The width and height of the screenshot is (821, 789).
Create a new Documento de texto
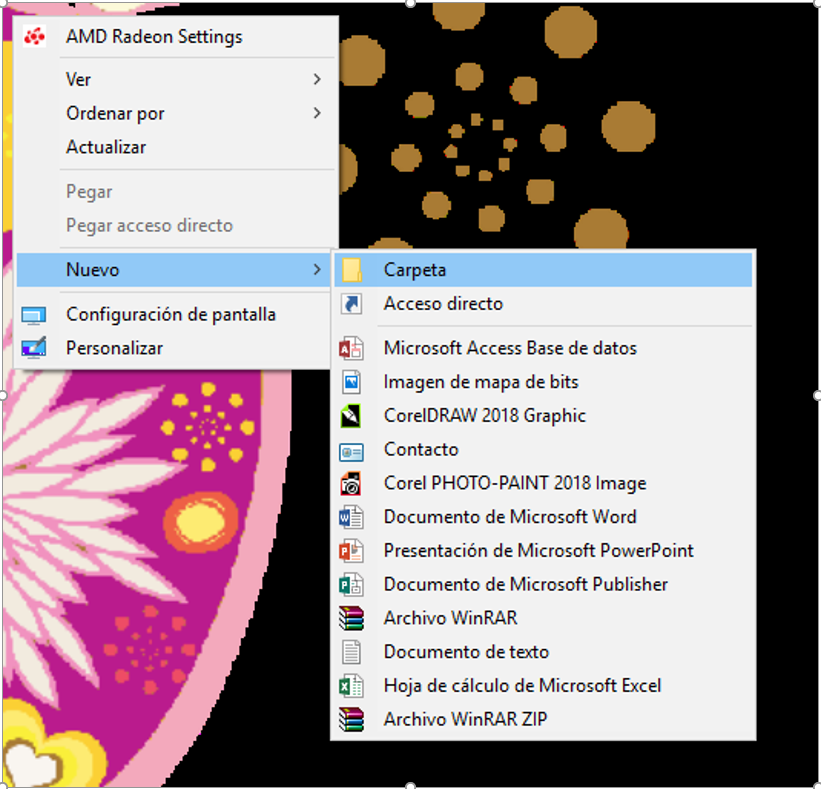[543, 652]
